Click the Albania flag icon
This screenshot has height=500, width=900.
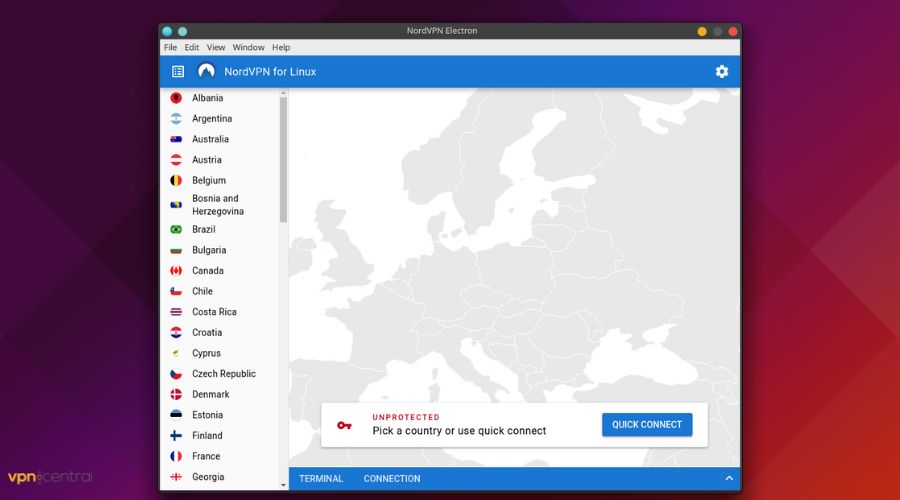click(176, 98)
